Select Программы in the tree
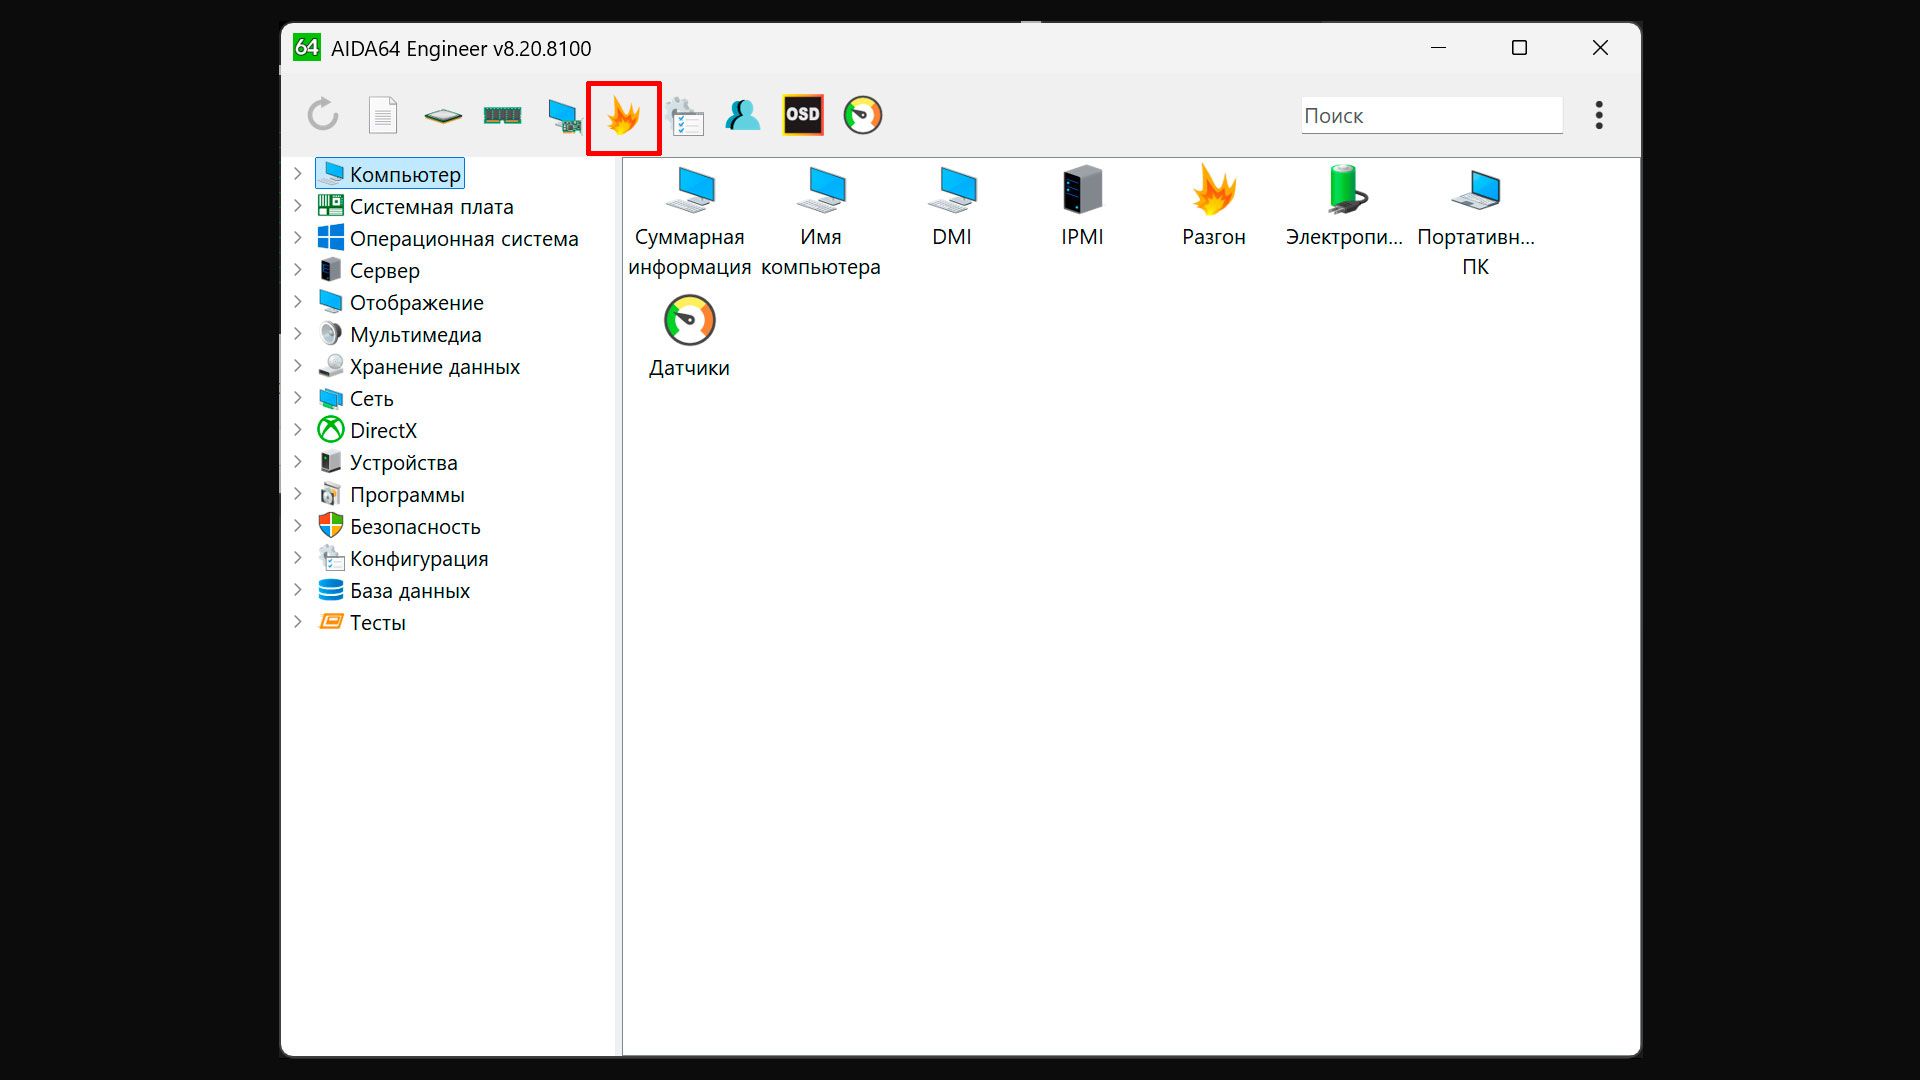 coord(391,495)
